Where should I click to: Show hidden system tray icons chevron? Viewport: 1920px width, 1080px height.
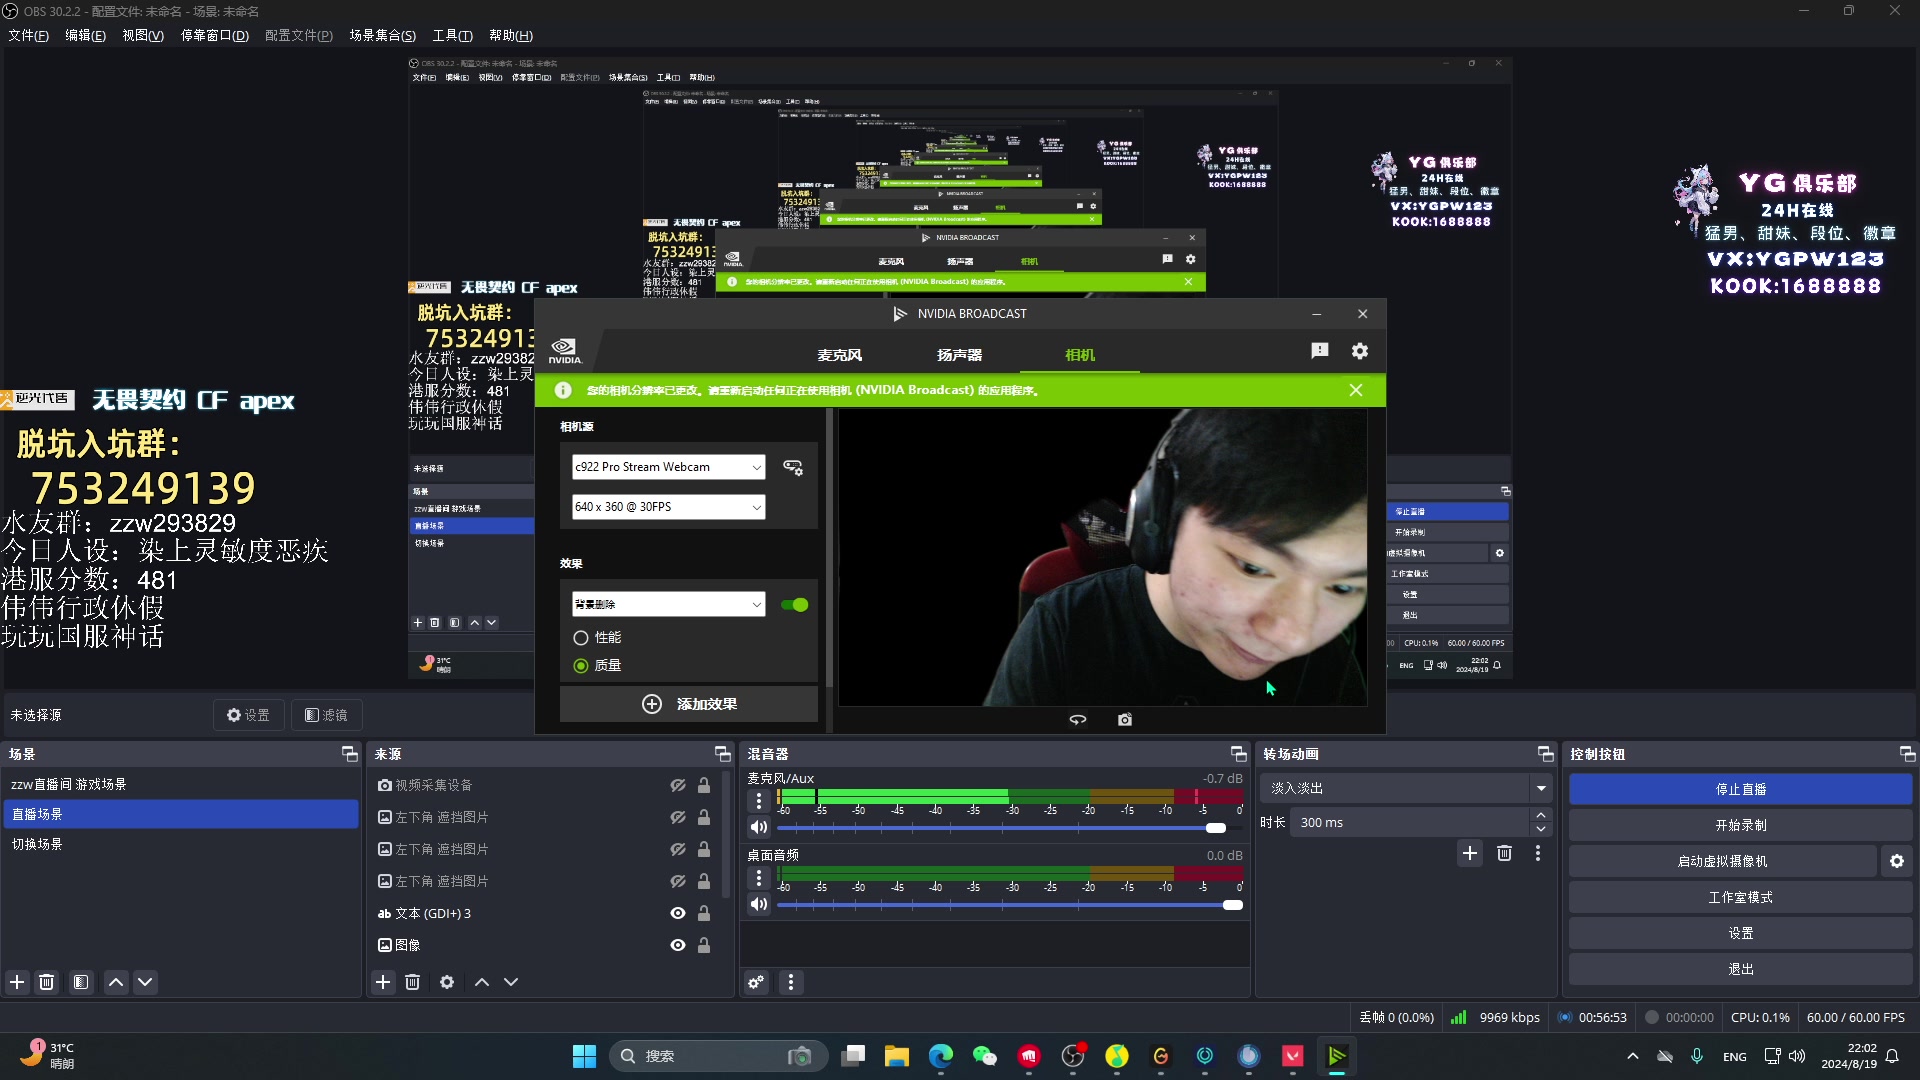point(1633,1056)
